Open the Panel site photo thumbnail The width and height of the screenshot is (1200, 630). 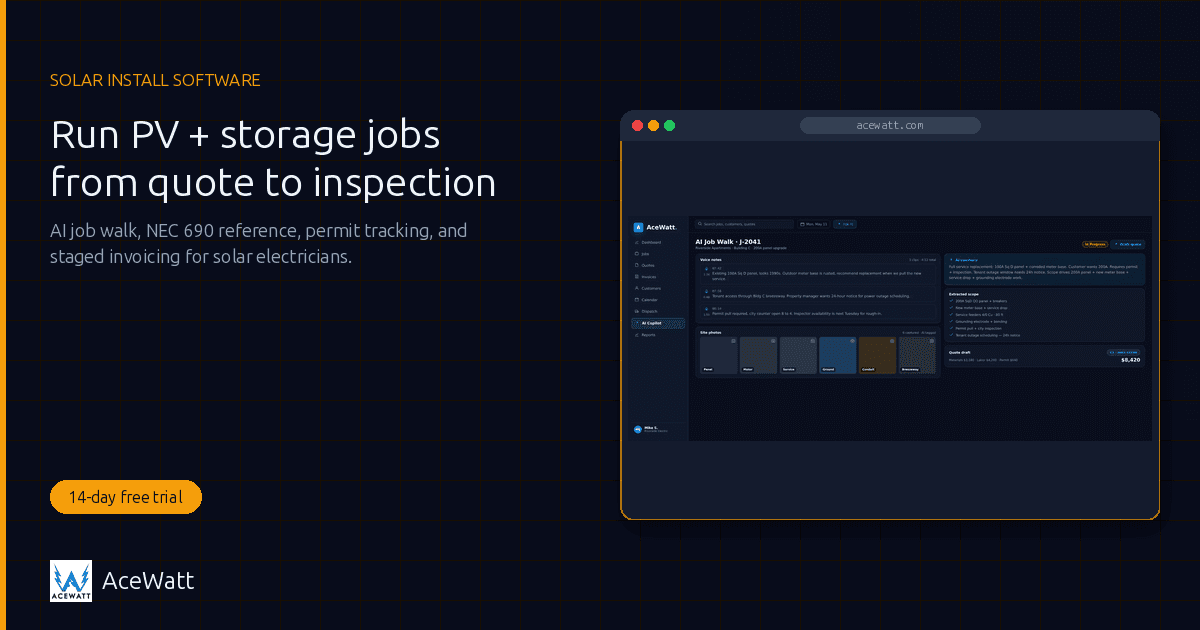(x=718, y=355)
